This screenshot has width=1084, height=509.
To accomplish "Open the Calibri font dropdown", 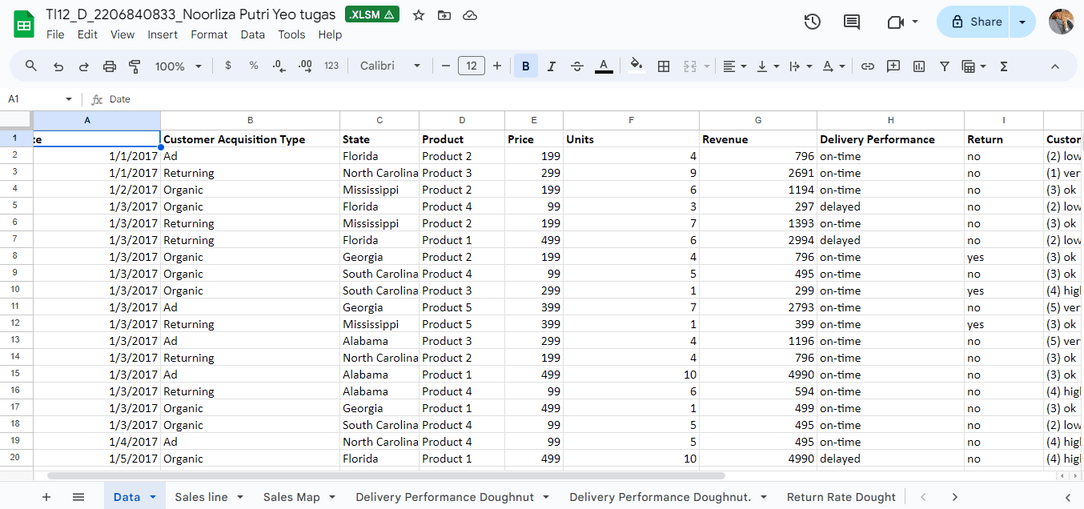I will pos(391,66).
